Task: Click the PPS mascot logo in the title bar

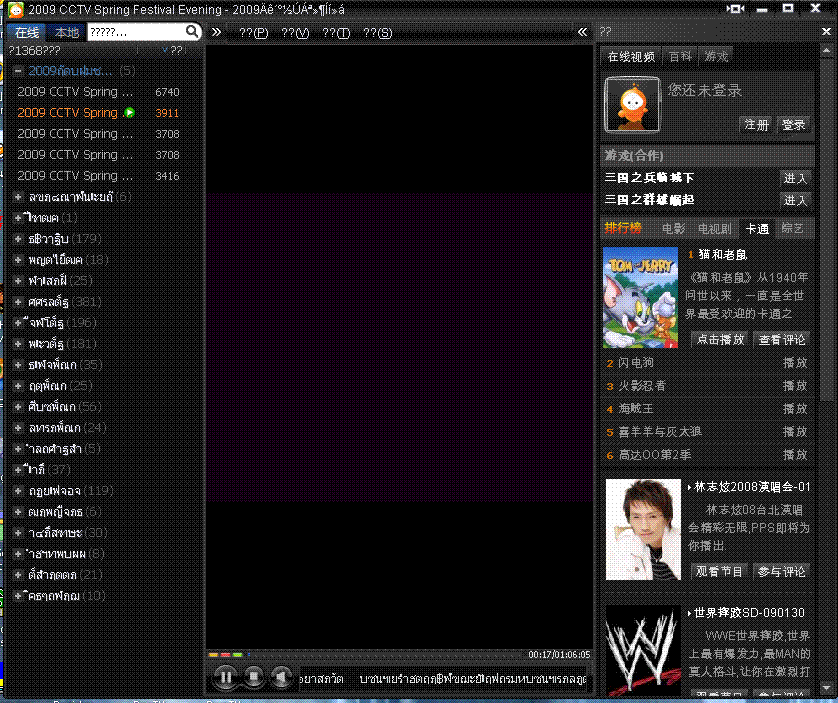Action: click(15, 9)
